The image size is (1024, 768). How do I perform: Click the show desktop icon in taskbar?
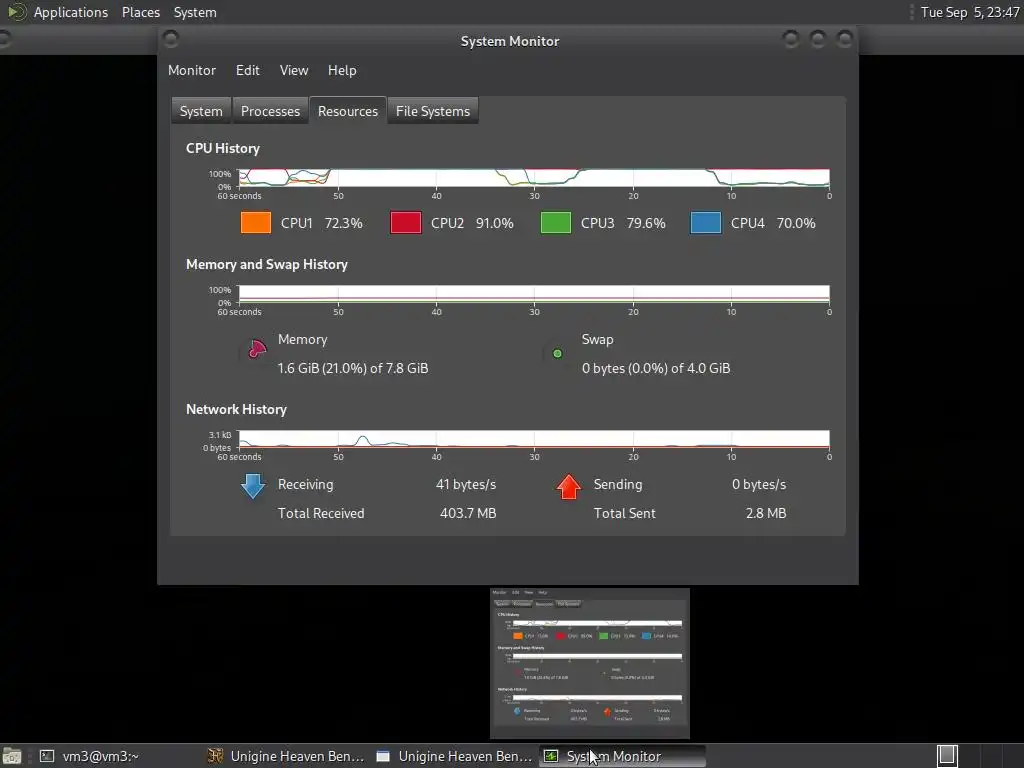(x=12, y=756)
